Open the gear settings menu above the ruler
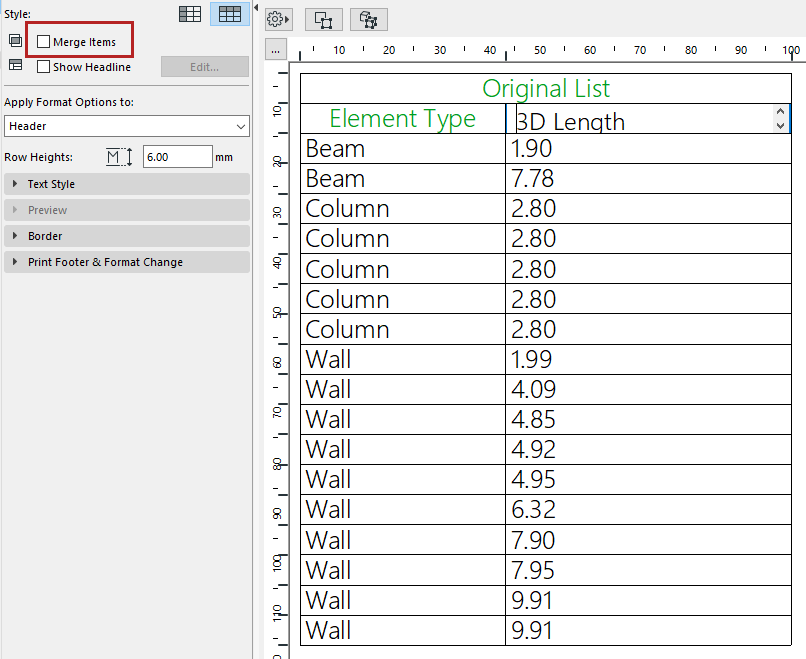 coord(278,20)
